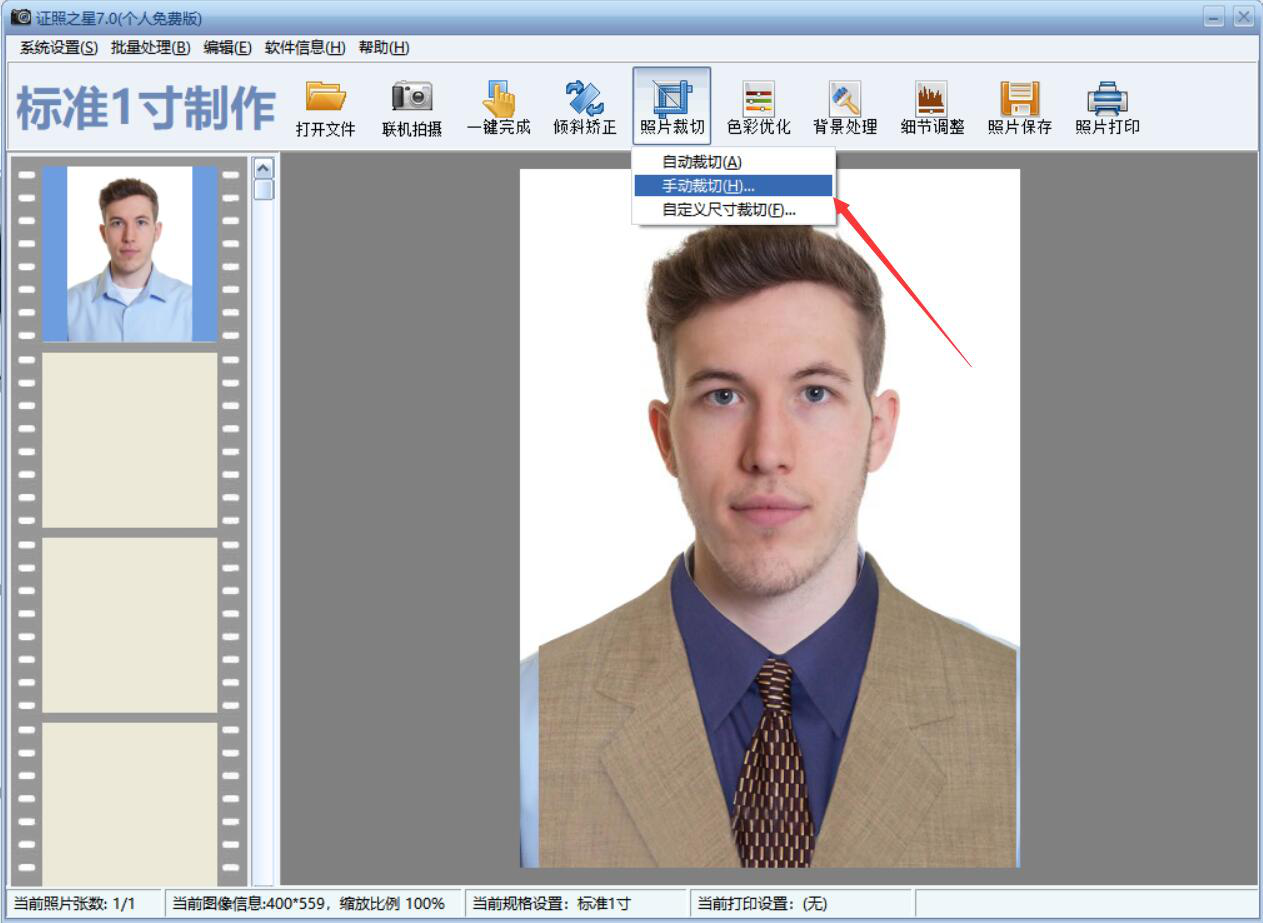Expand the batch processing (批量处理) menu
This screenshot has height=923, width=1263.
tap(150, 48)
